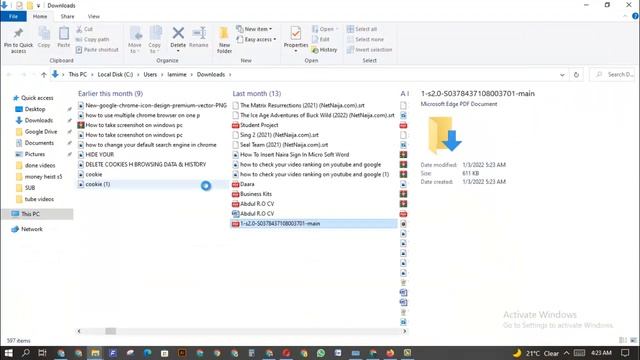The image size is (640, 360).
Task: Select the Daara PDF file
Action: 247,184
